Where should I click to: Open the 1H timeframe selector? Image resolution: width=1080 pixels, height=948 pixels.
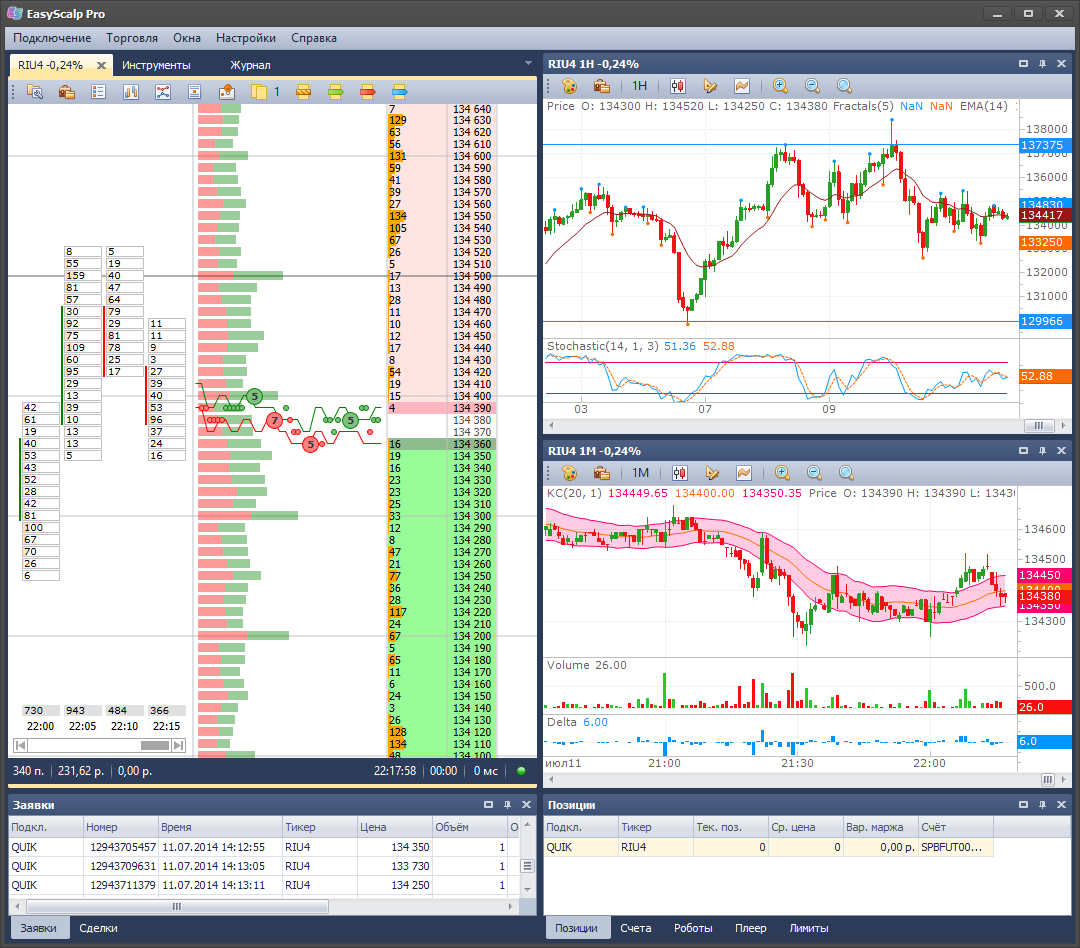point(639,86)
